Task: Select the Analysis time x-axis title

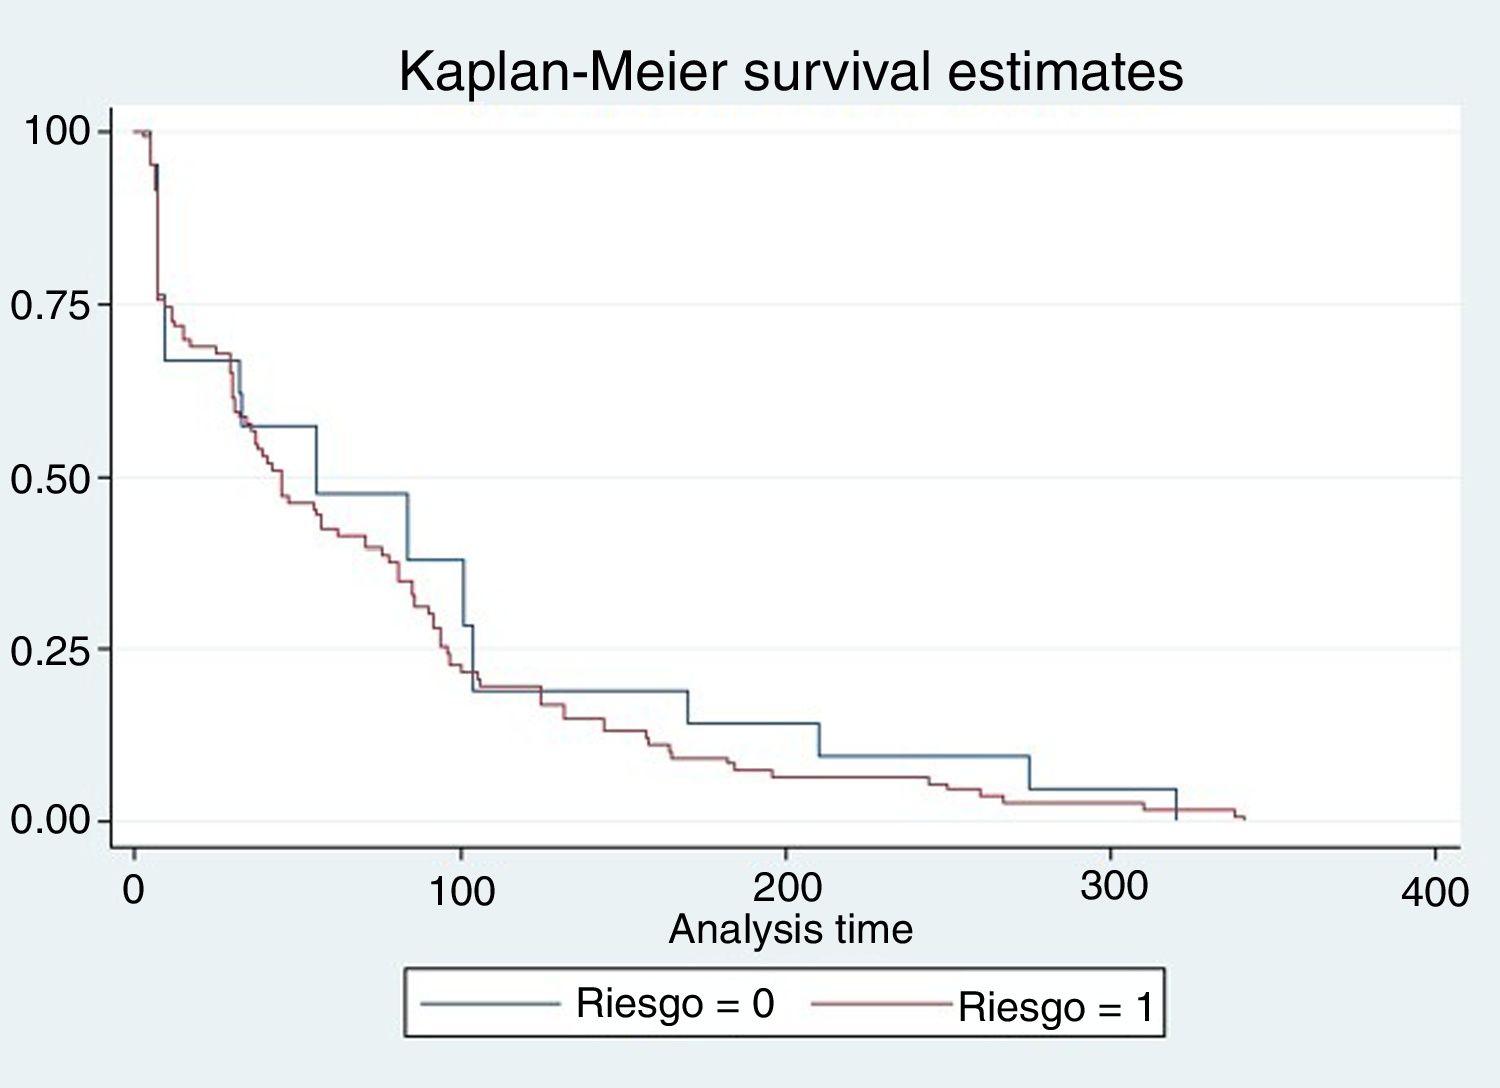Action: click(790, 930)
